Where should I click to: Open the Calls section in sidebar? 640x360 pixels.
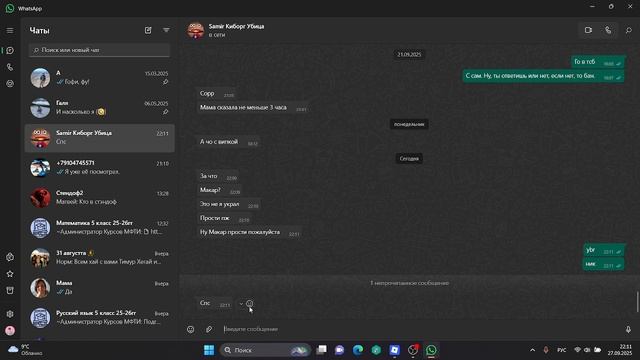(x=10, y=67)
